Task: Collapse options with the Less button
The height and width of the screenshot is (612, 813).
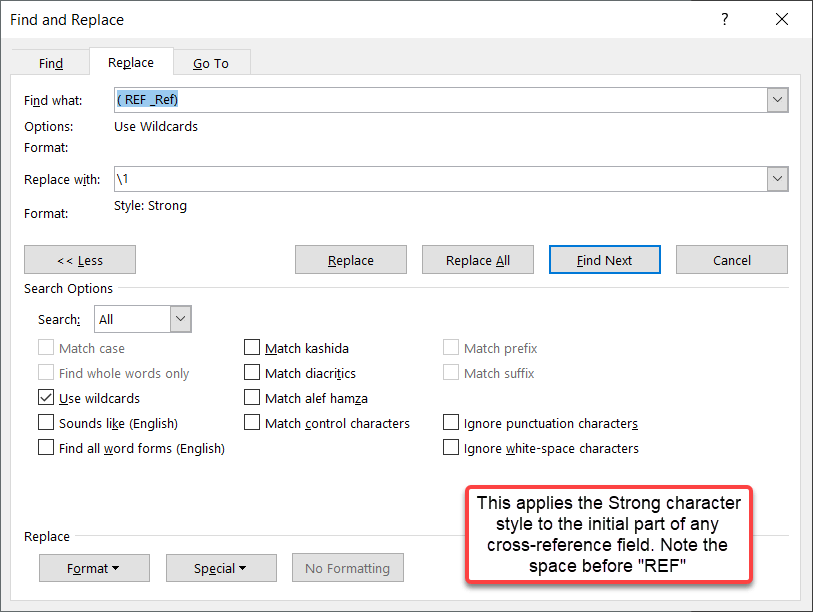Action: point(80,260)
